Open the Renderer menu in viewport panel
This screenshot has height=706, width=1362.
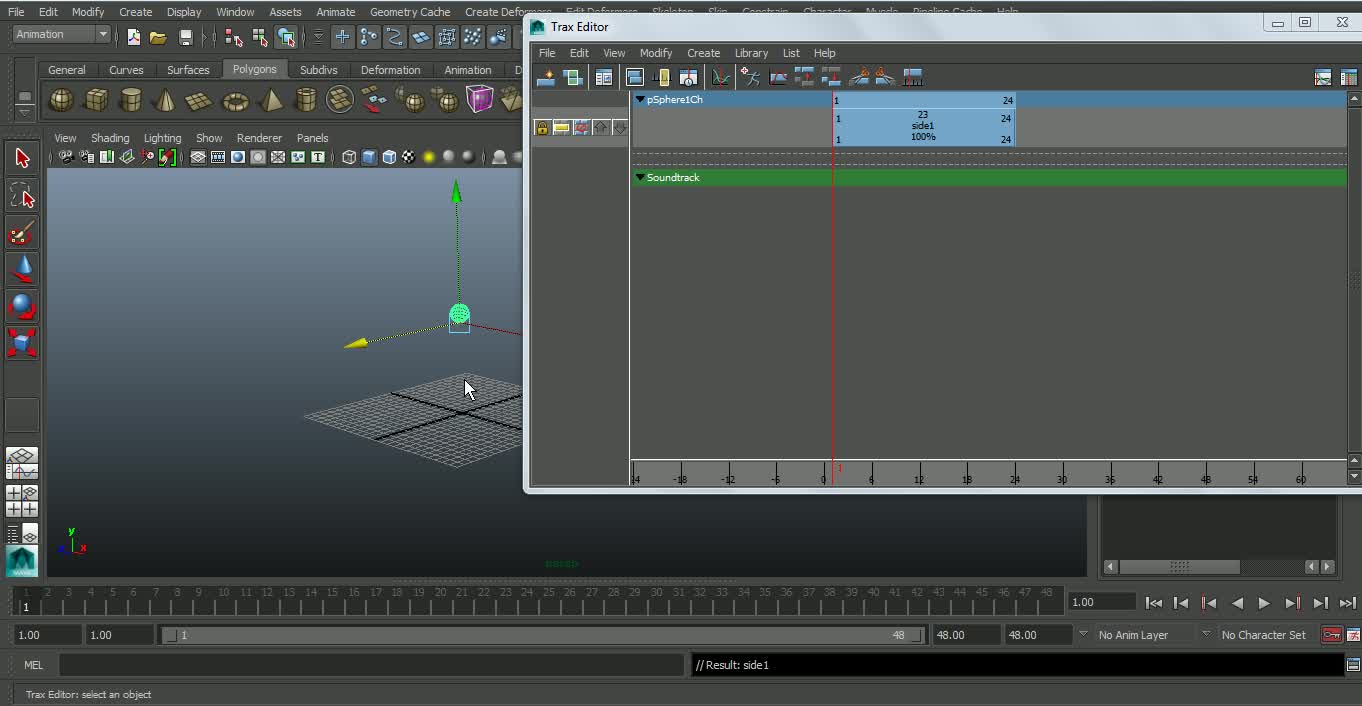[x=259, y=138]
